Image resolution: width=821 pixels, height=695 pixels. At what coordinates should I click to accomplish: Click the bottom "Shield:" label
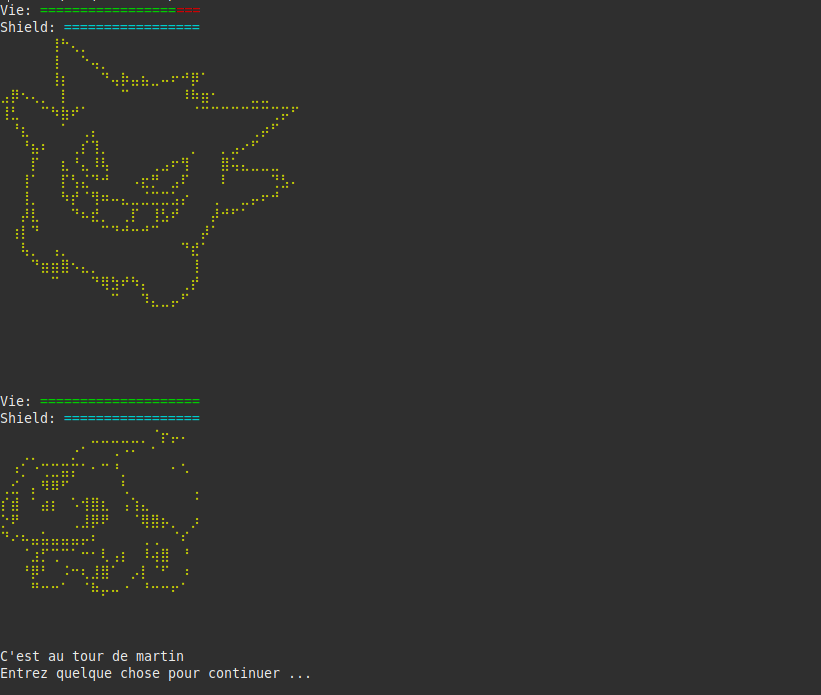point(28,418)
